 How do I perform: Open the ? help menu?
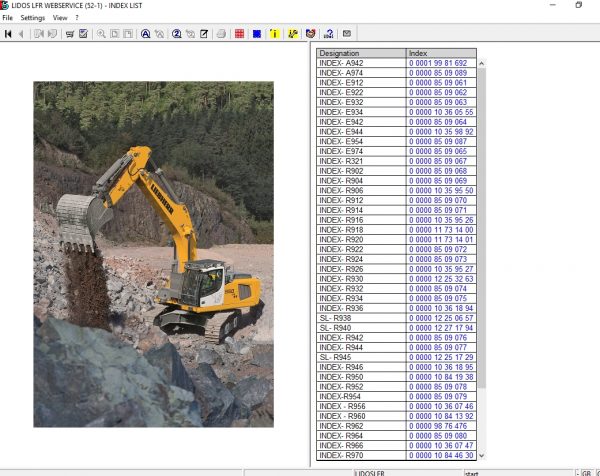[77, 18]
